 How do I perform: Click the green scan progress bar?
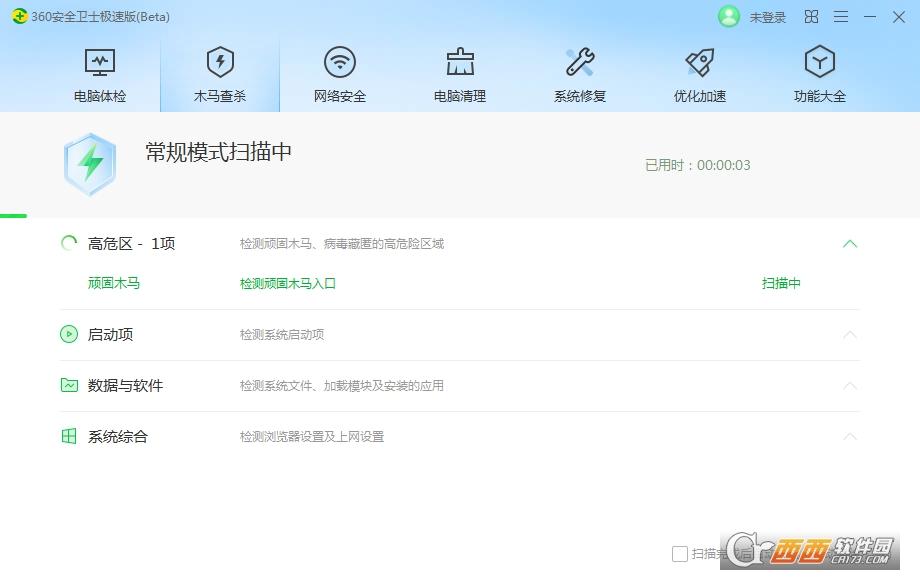click(x=13, y=216)
